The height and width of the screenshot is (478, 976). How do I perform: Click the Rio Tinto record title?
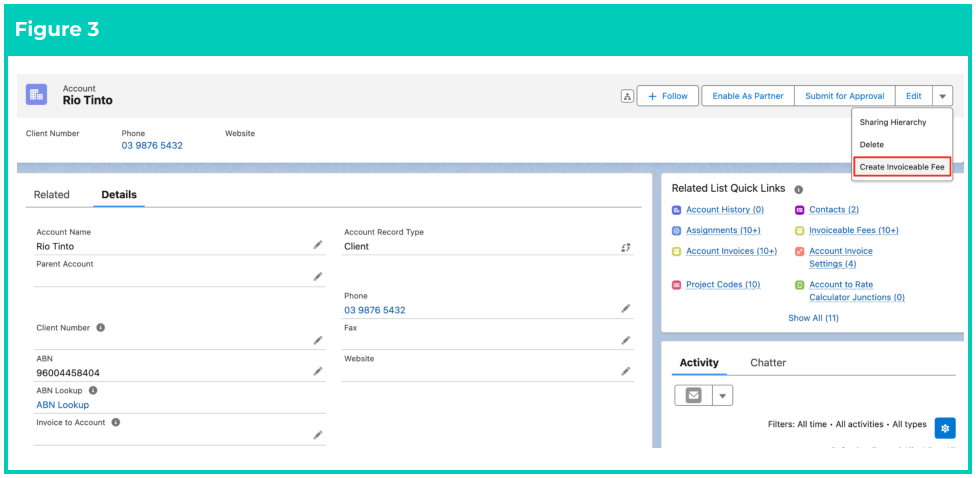(88, 100)
